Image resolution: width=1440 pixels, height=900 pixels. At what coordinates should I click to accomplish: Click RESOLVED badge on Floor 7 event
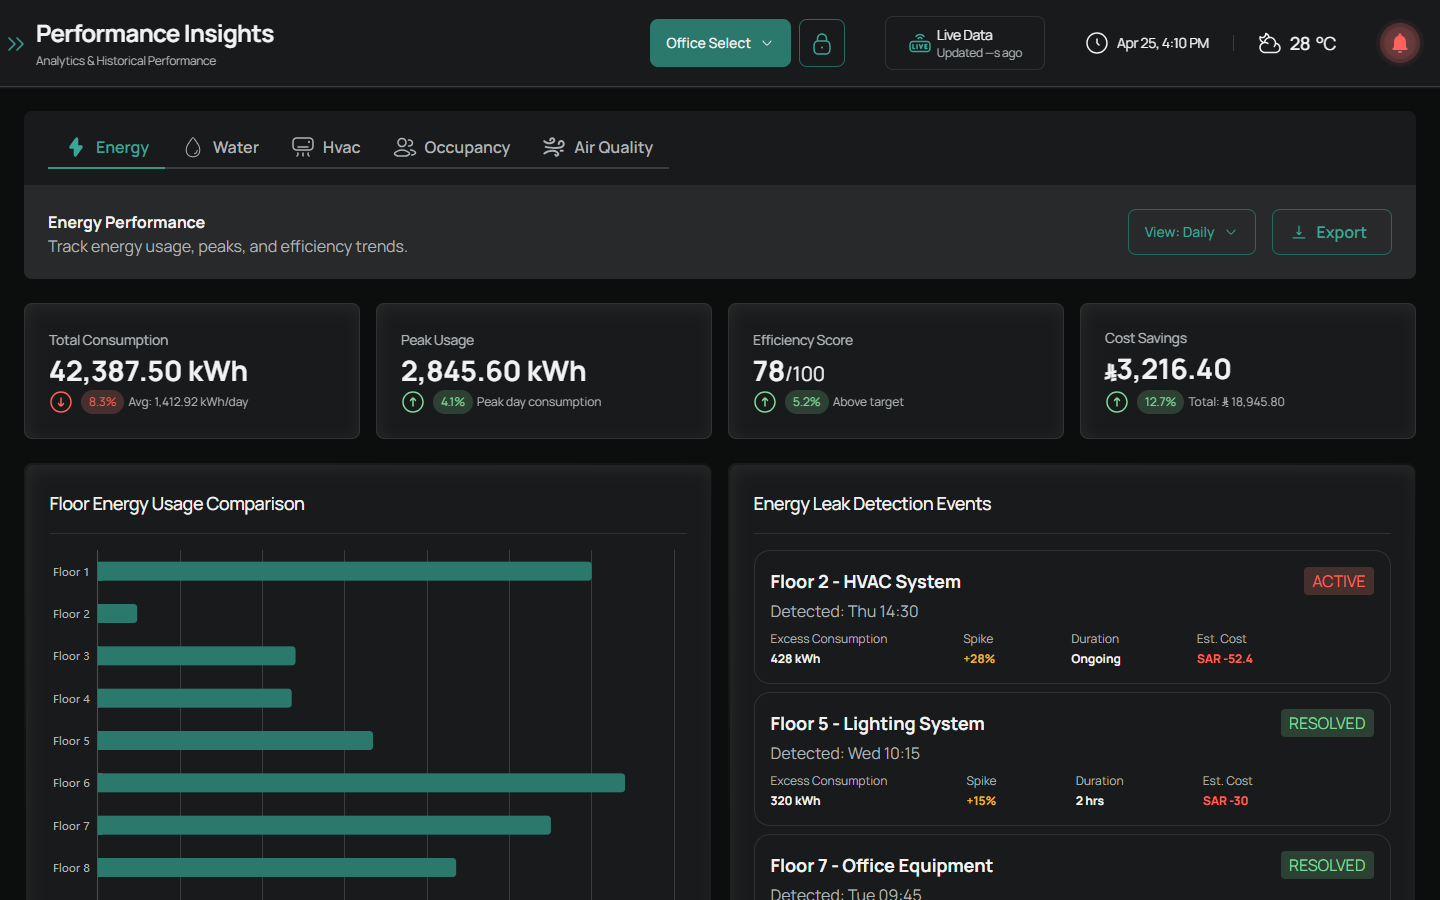point(1327,865)
